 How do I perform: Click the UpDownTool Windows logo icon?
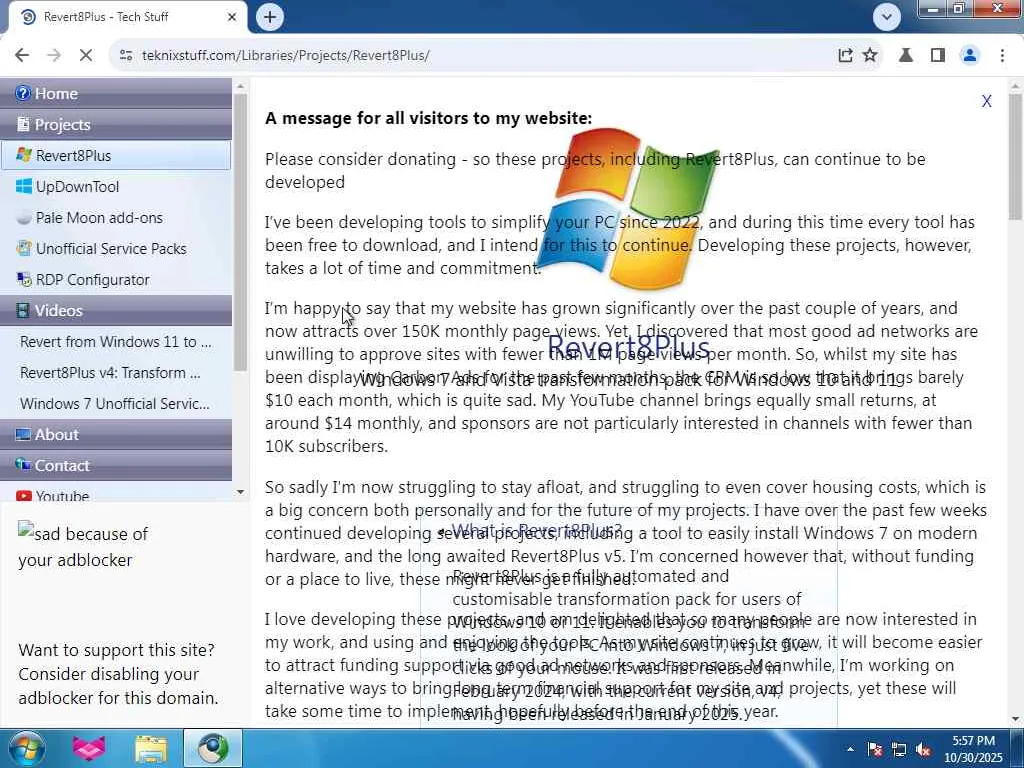[24, 186]
